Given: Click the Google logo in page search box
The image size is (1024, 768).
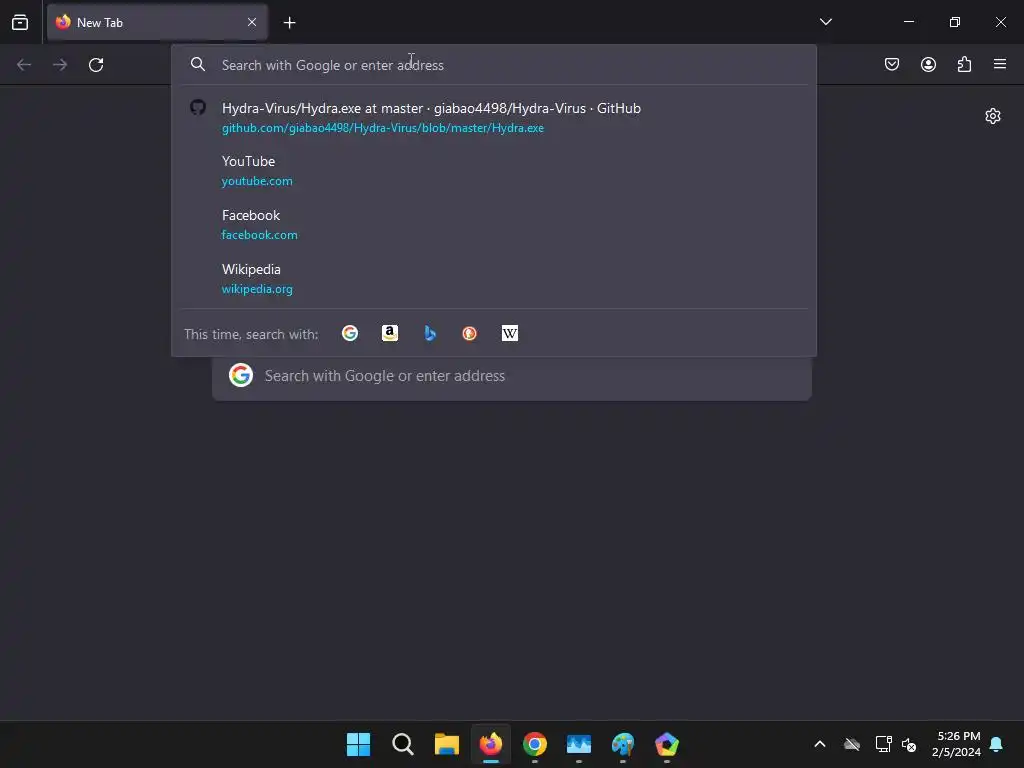Looking at the screenshot, I should coord(241,376).
